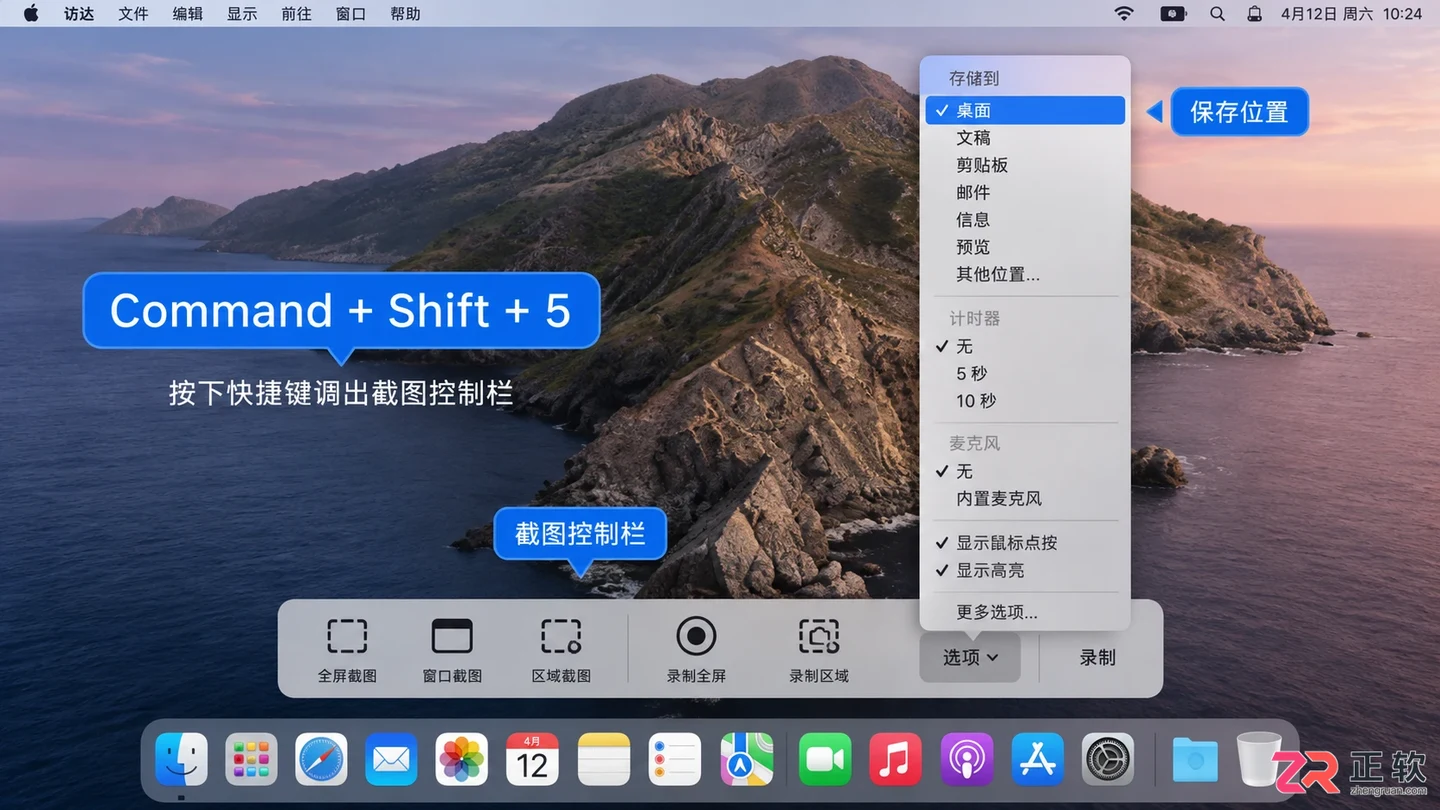The width and height of the screenshot is (1440, 810).
Task: Open App Store in the Dock
Action: 1037,759
